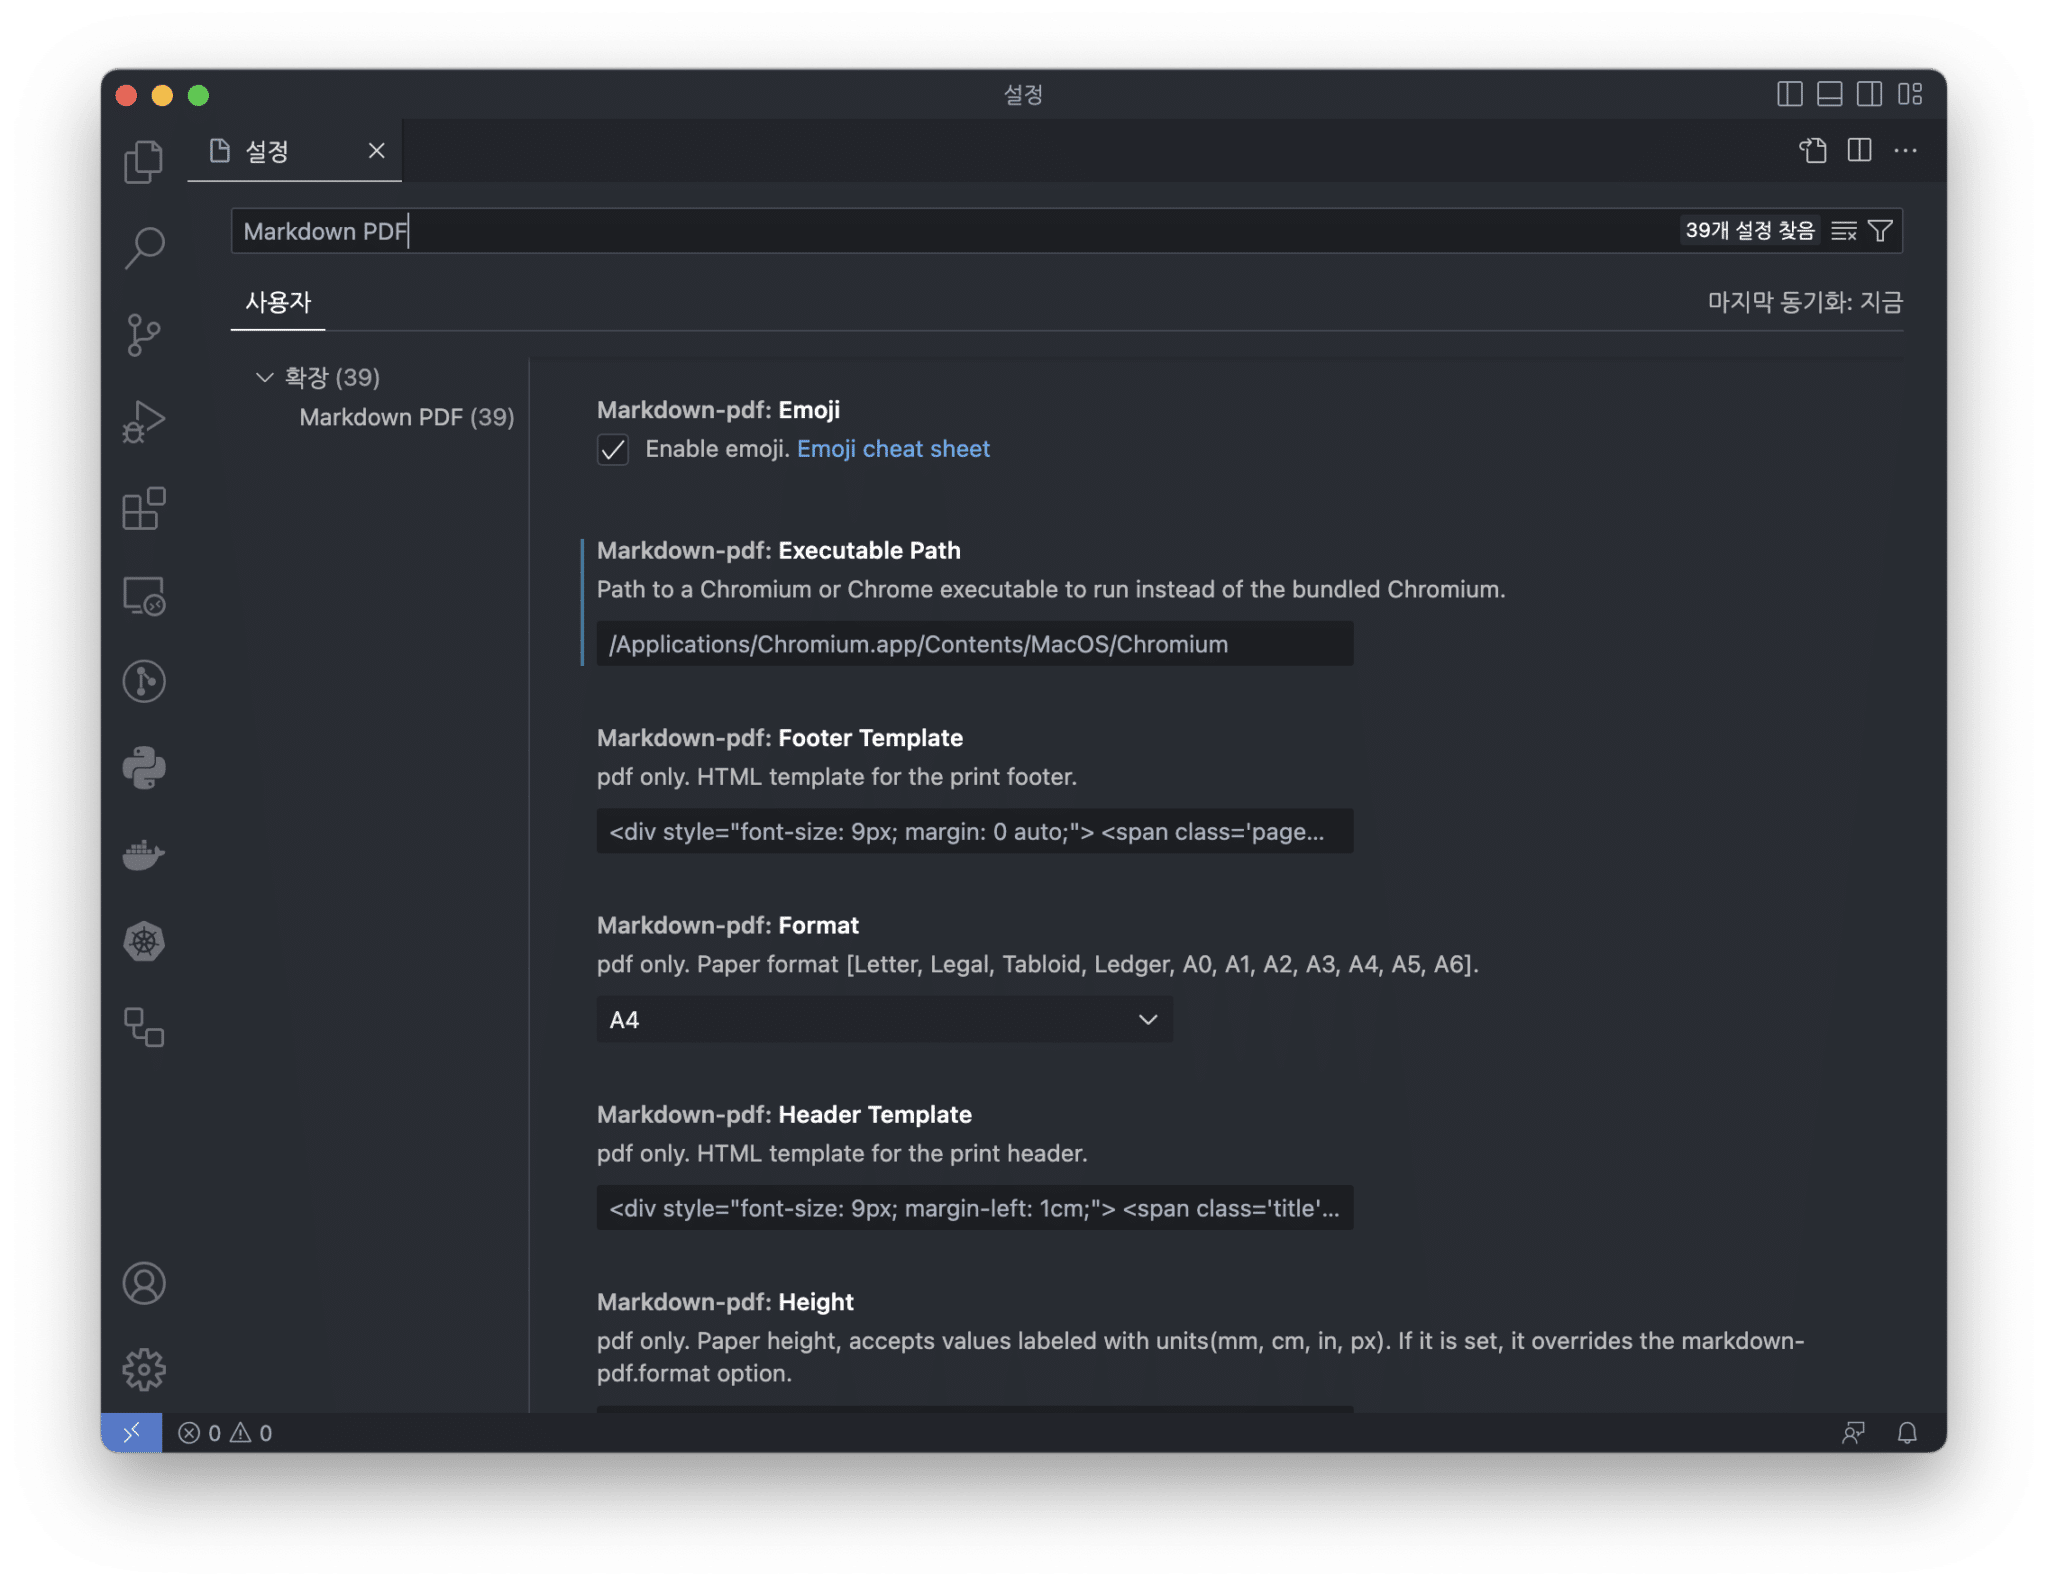2048x1586 pixels.
Task: Switch to the 설정 editor tab
Action: click(x=267, y=151)
